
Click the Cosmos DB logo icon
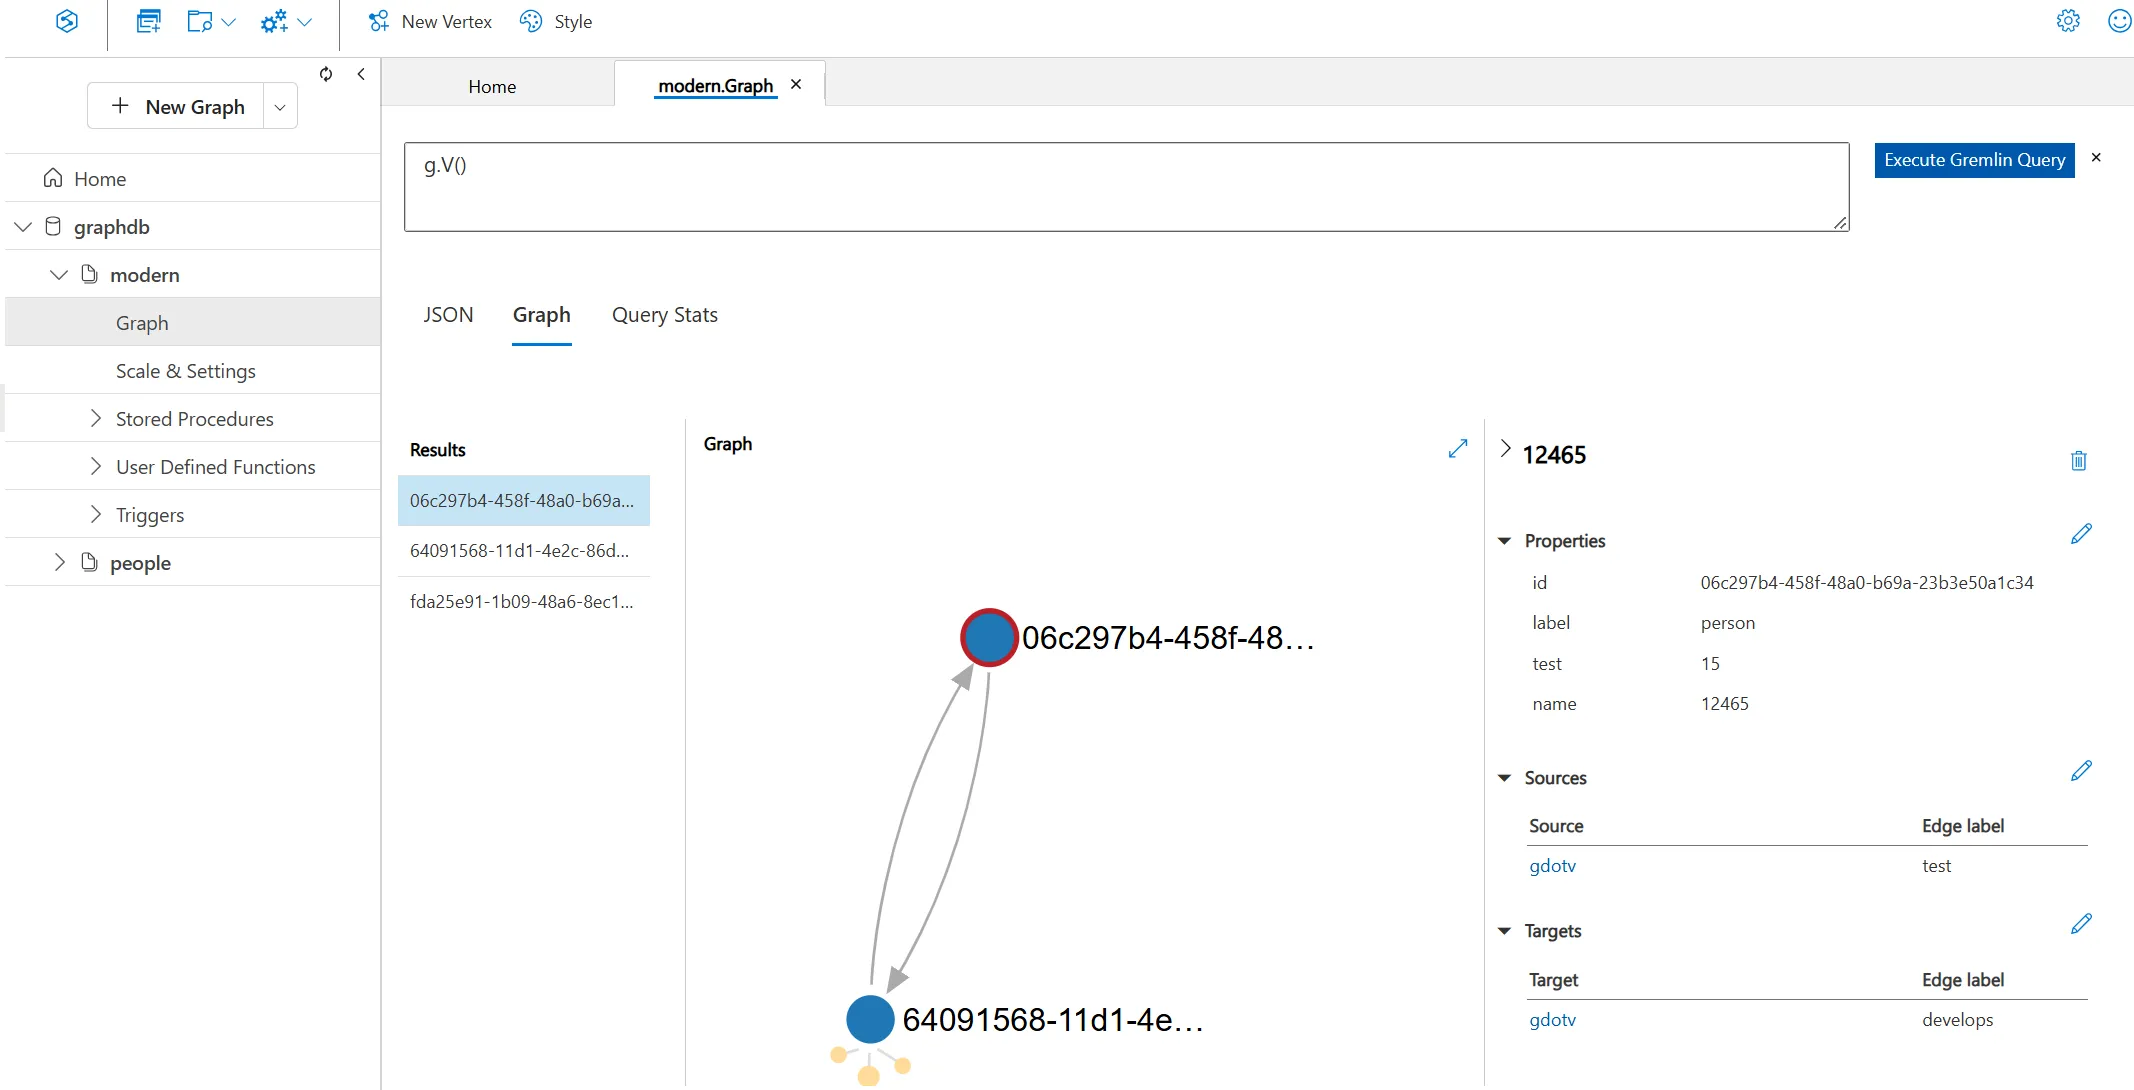(67, 21)
